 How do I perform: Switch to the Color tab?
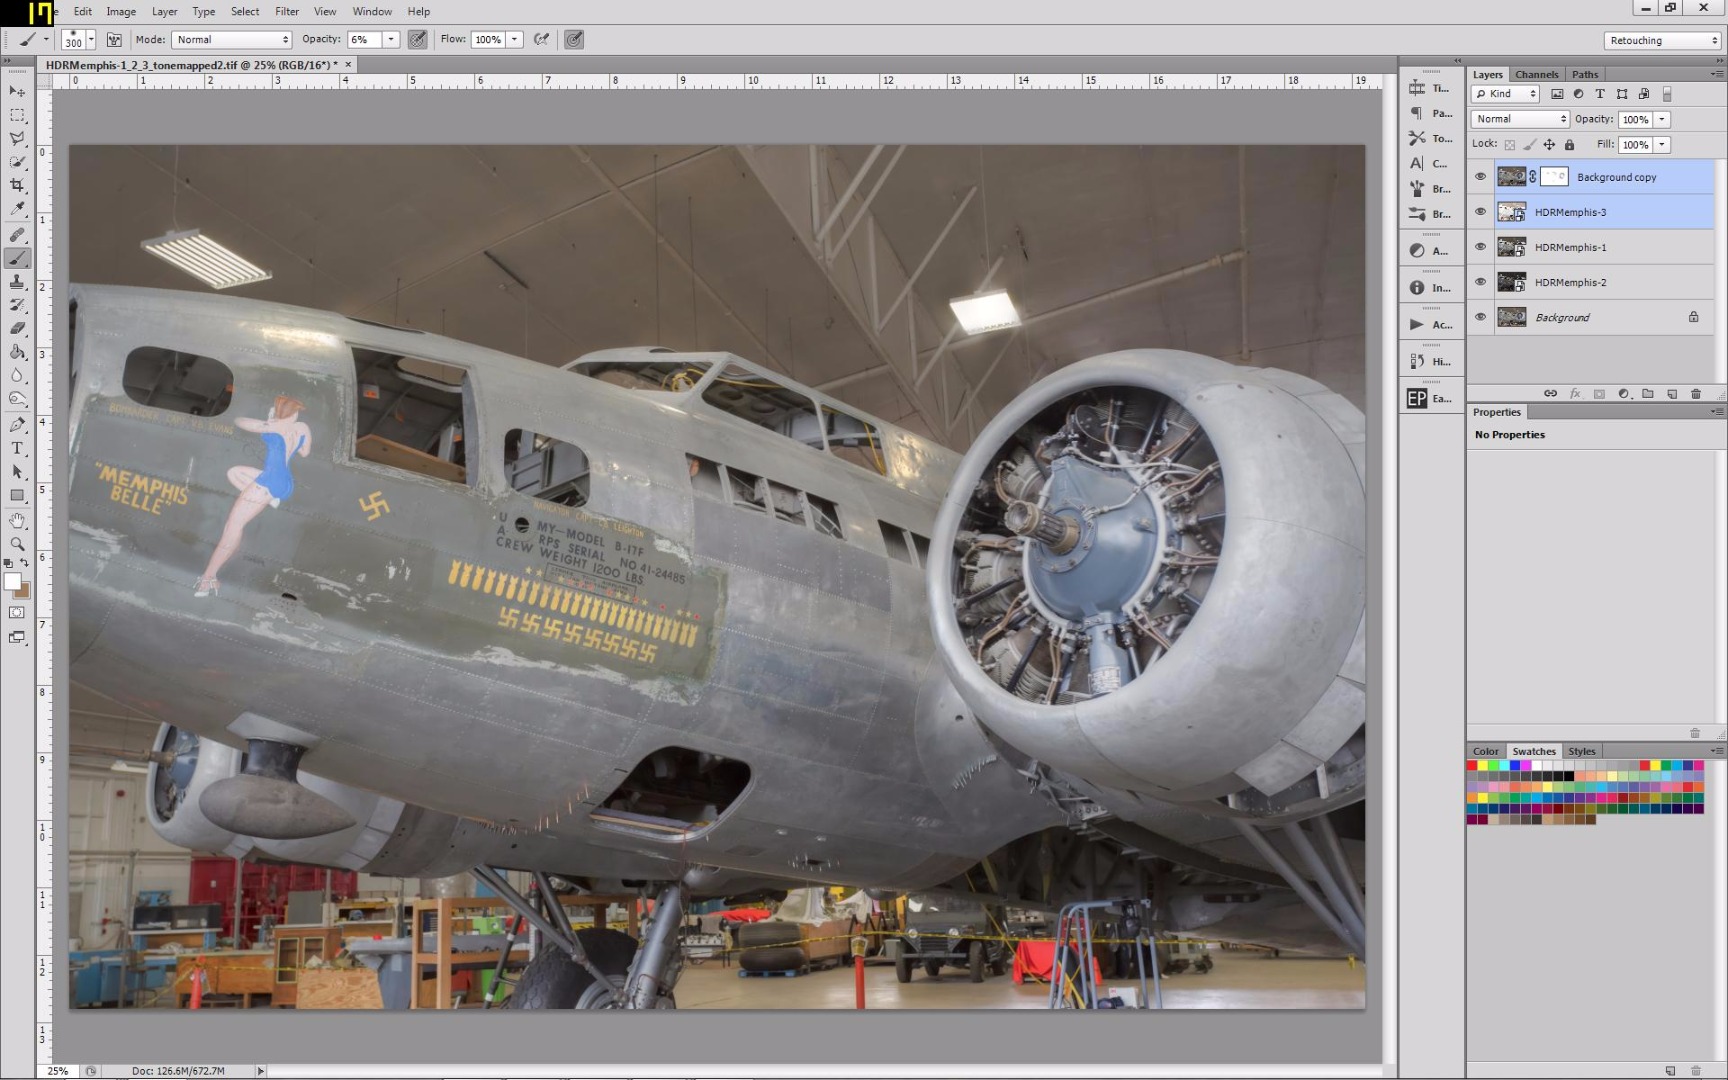[x=1485, y=751]
